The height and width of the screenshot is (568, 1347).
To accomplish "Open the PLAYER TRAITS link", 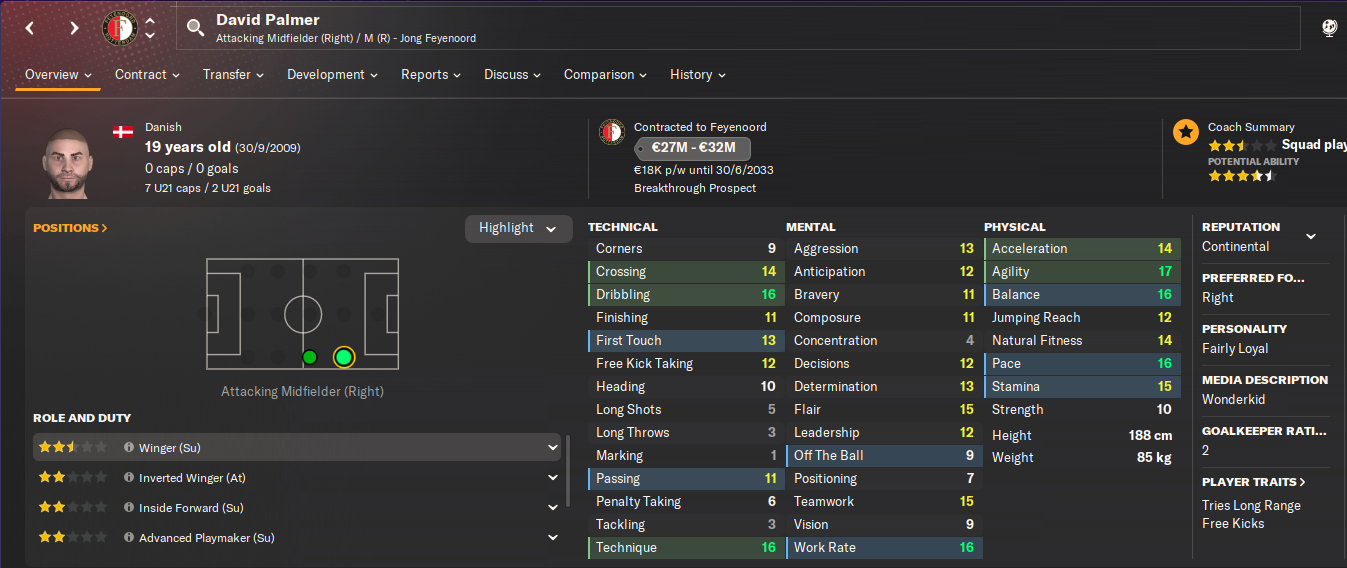I will coord(1254,482).
